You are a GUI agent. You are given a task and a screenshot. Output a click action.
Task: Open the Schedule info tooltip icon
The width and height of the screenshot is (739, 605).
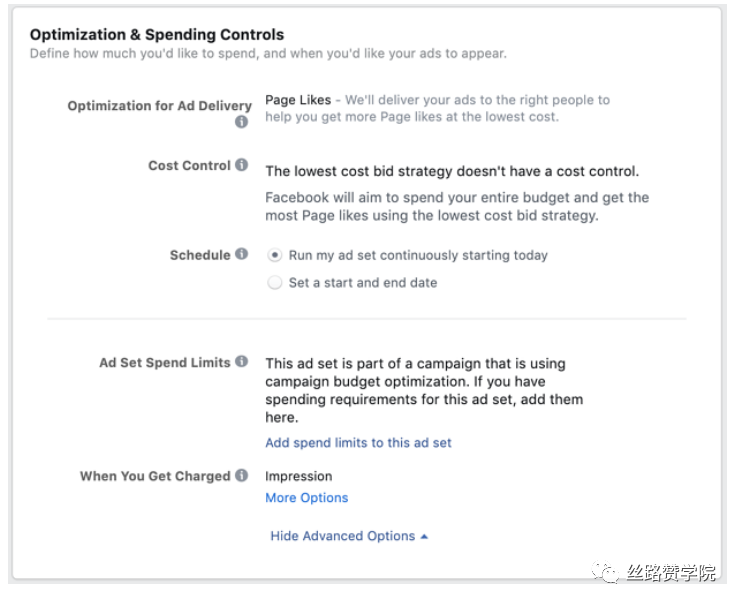click(x=241, y=254)
